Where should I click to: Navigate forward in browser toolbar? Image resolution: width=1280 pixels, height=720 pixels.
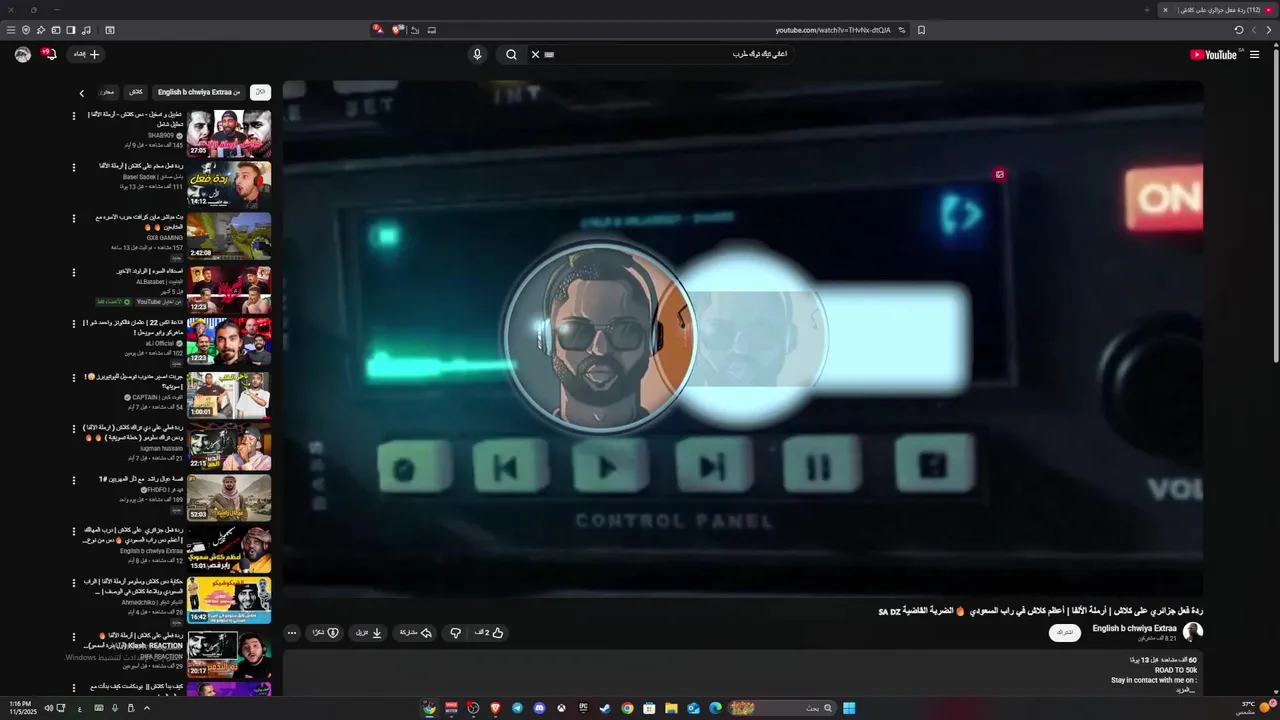pos(1254,30)
